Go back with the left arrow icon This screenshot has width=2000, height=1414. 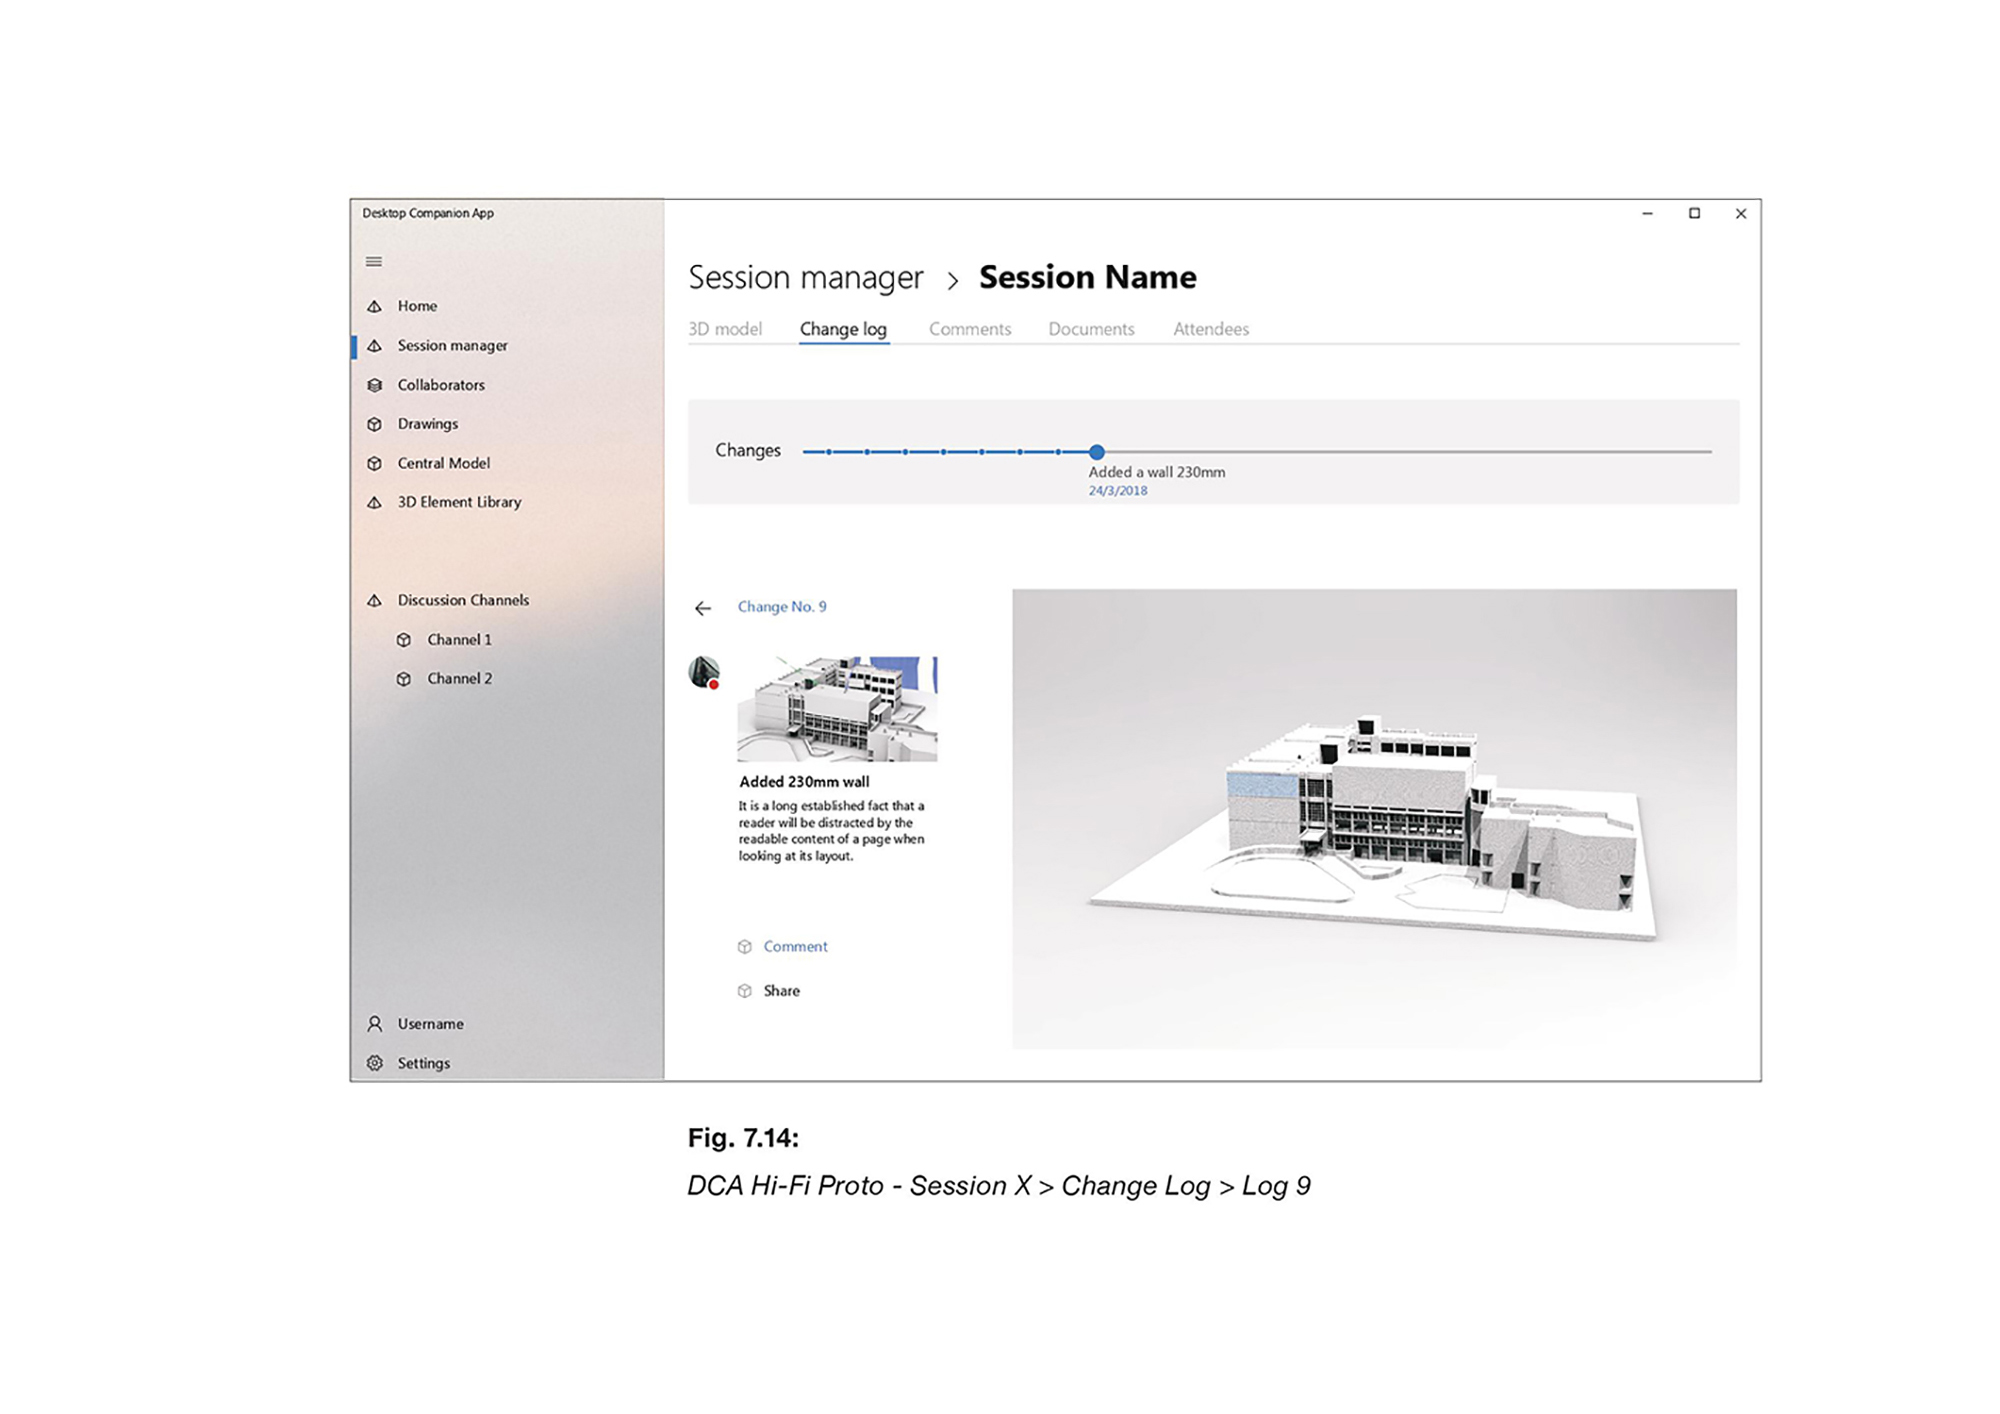coord(703,608)
